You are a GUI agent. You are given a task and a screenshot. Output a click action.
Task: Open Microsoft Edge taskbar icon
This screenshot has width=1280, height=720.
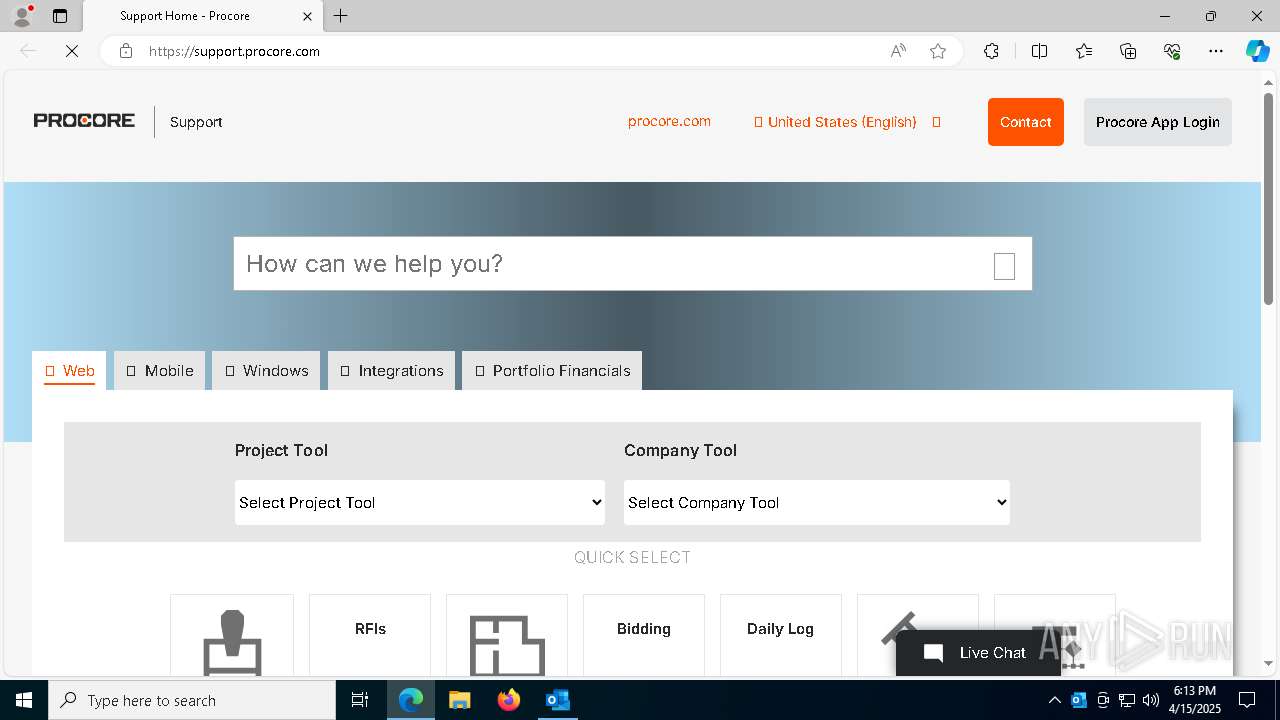pos(411,700)
